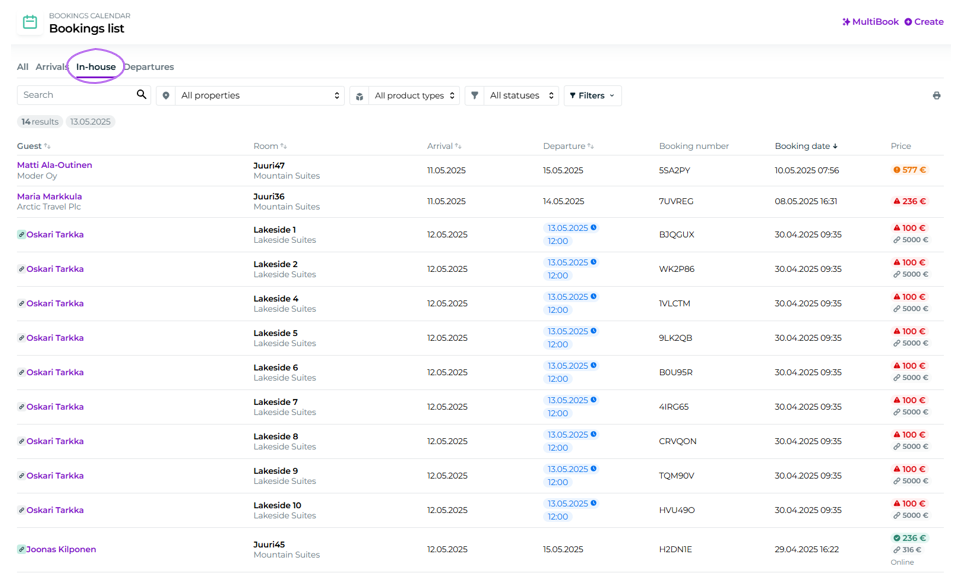
Task: Click booking number TQM90V
Action: 677,475
